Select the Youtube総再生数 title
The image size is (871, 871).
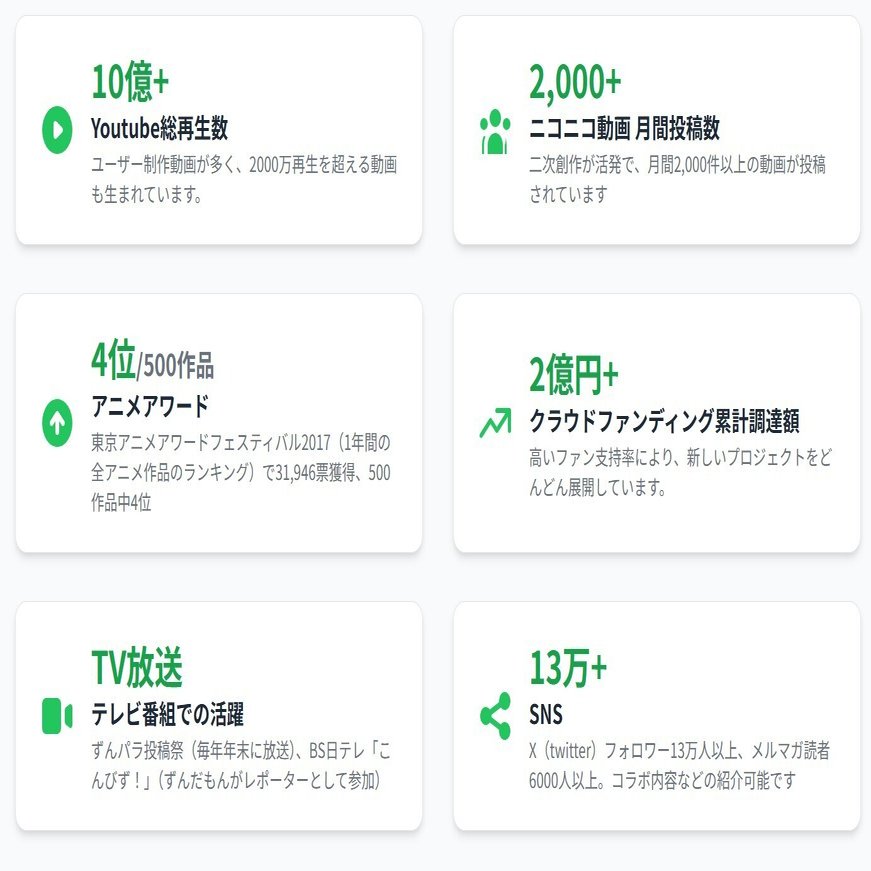coord(159,128)
